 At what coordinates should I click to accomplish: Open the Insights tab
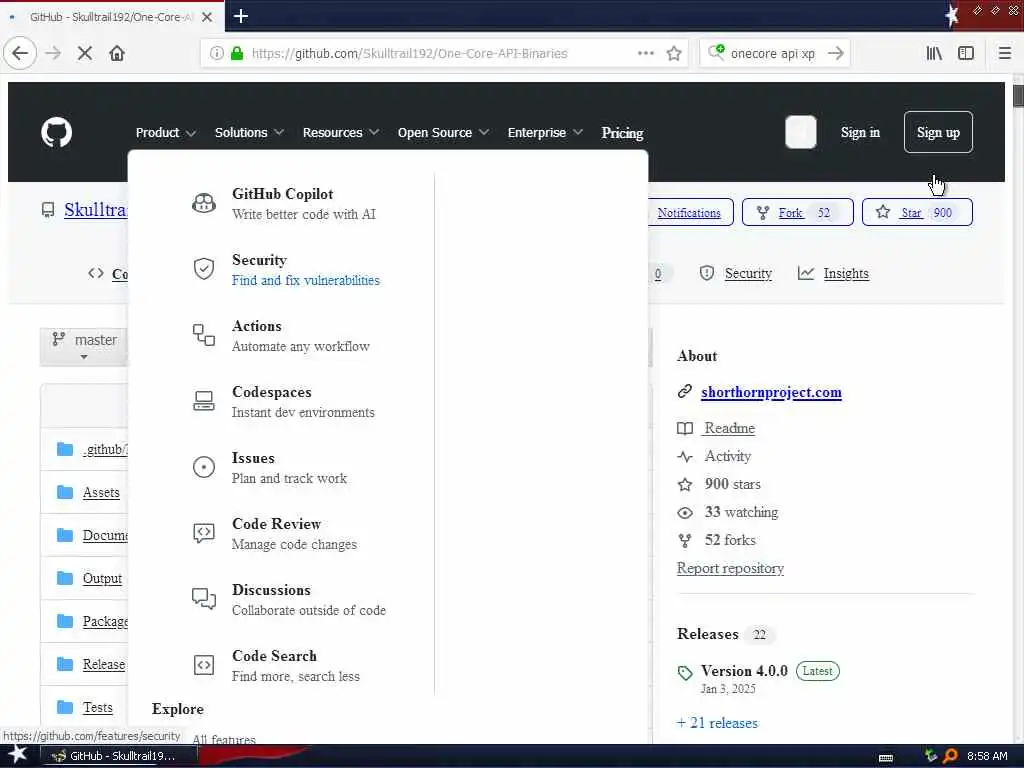(x=833, y=274)
